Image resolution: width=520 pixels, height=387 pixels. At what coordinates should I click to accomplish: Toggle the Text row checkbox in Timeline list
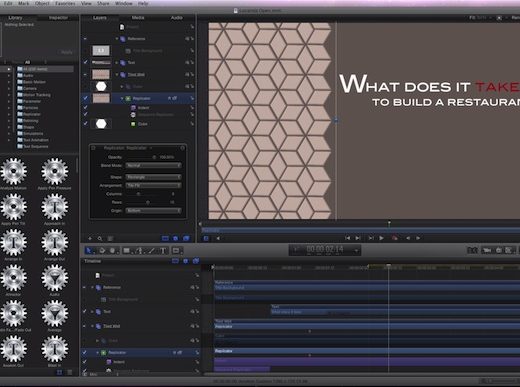(x=85, y=311)
